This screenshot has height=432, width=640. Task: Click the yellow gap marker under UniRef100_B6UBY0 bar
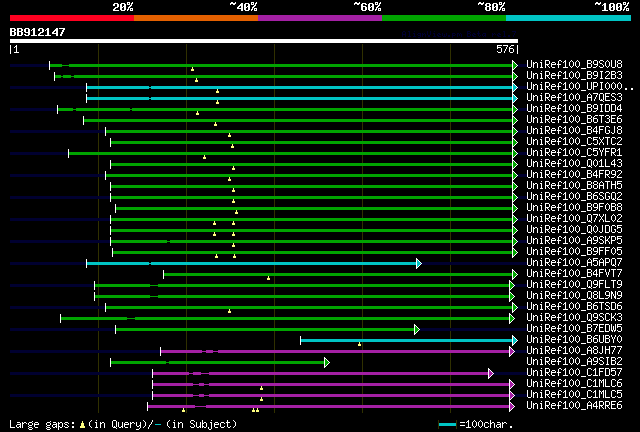[x=360, y=345]
